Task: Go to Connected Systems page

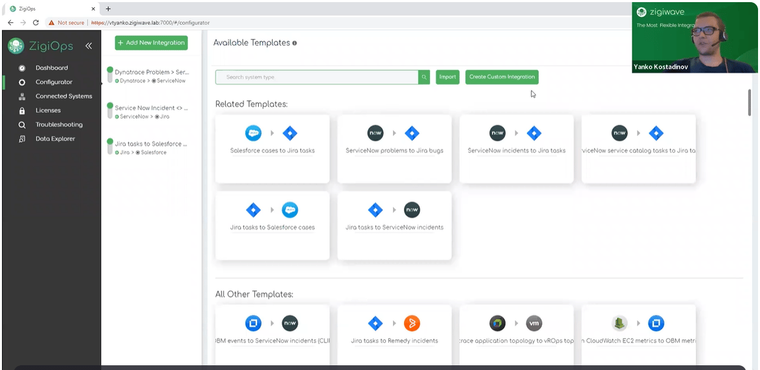Action: [63, 96]
